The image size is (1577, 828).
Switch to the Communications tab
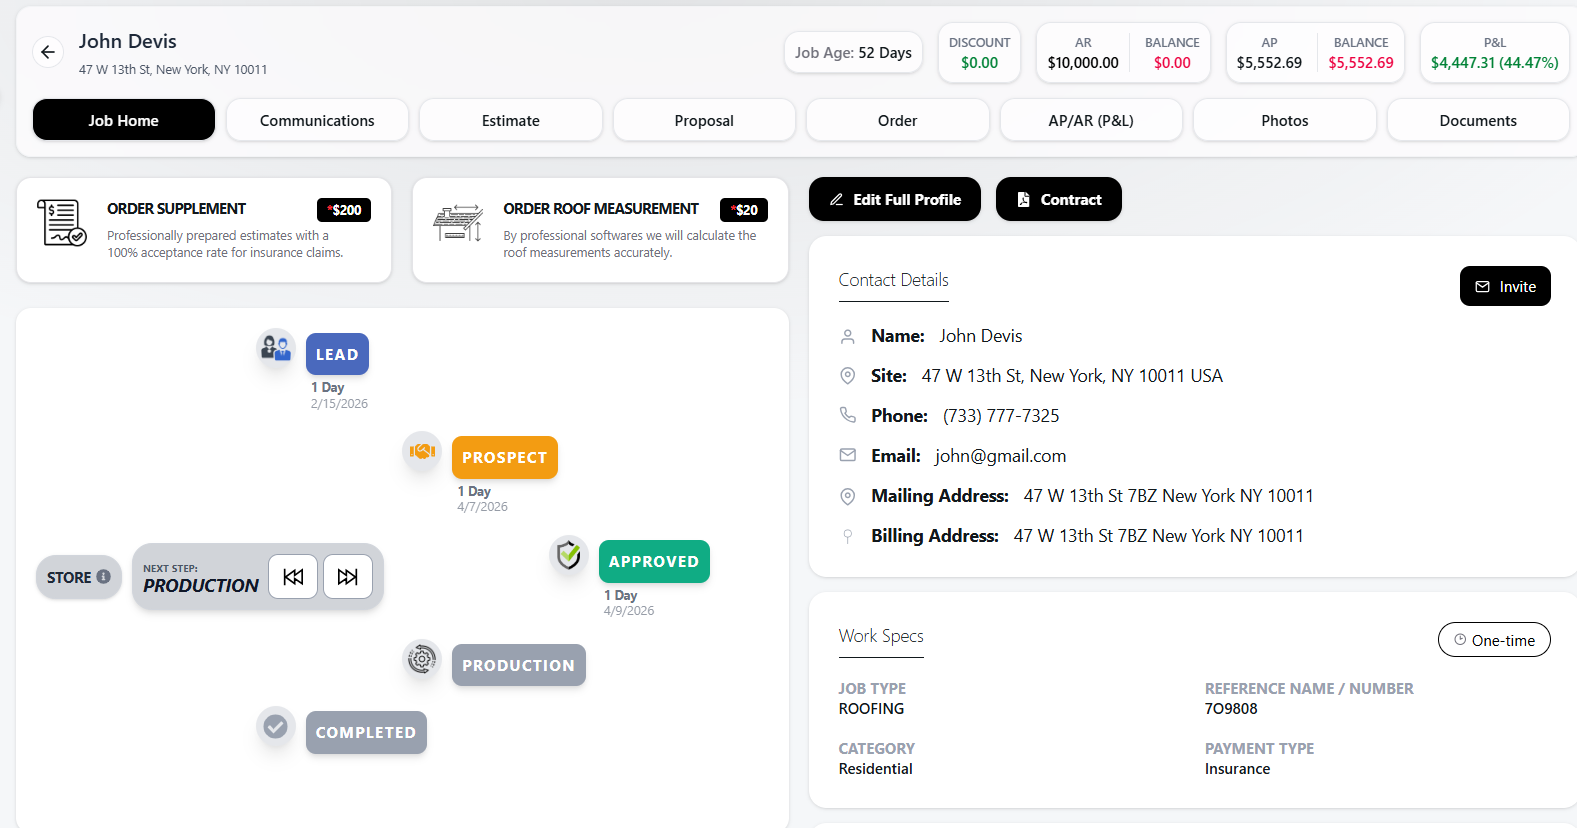point(317,120)
